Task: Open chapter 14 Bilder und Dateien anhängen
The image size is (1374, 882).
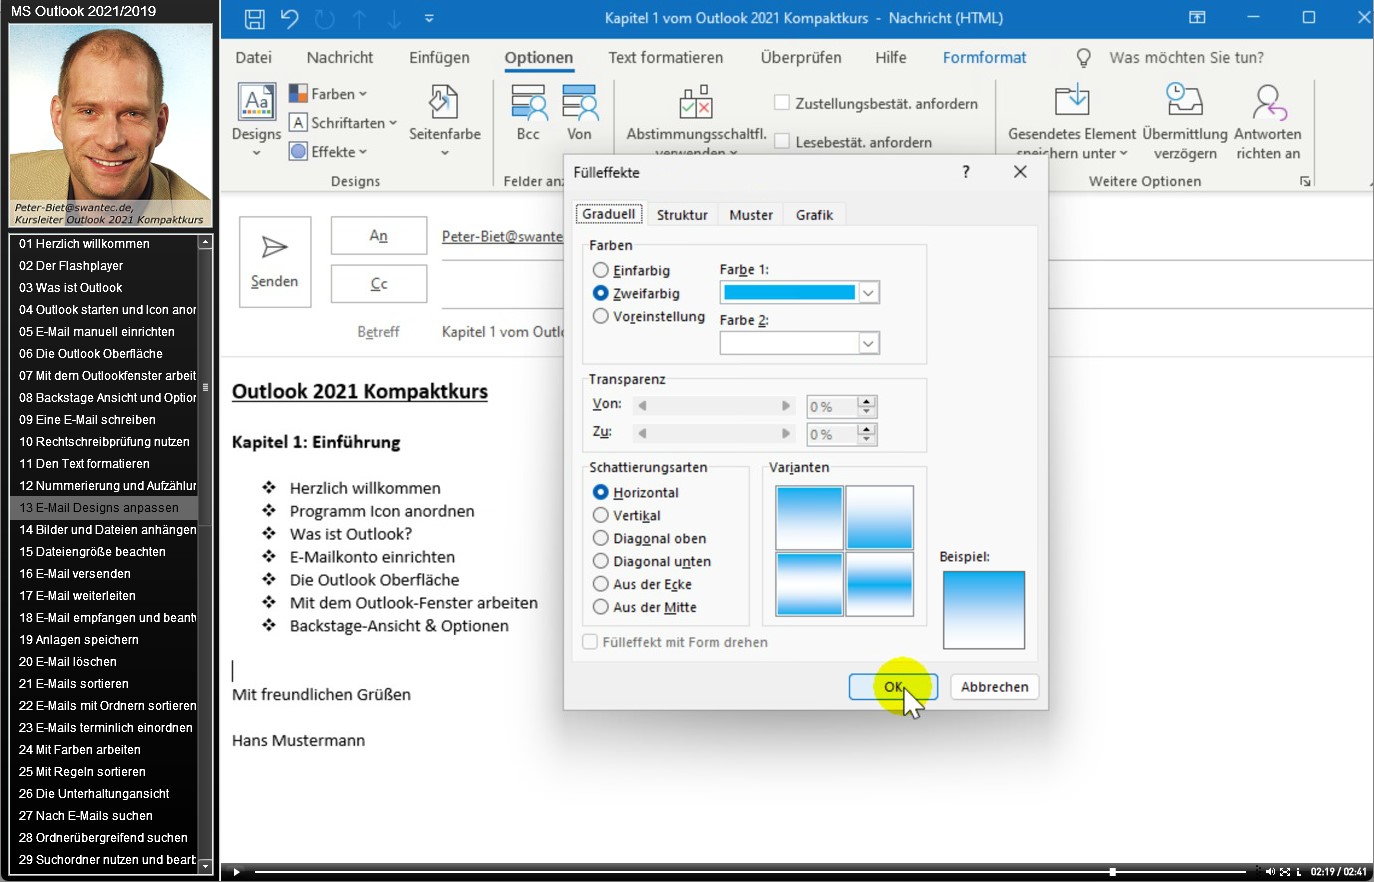Action: pyautogui.click(x=107, y=530)
